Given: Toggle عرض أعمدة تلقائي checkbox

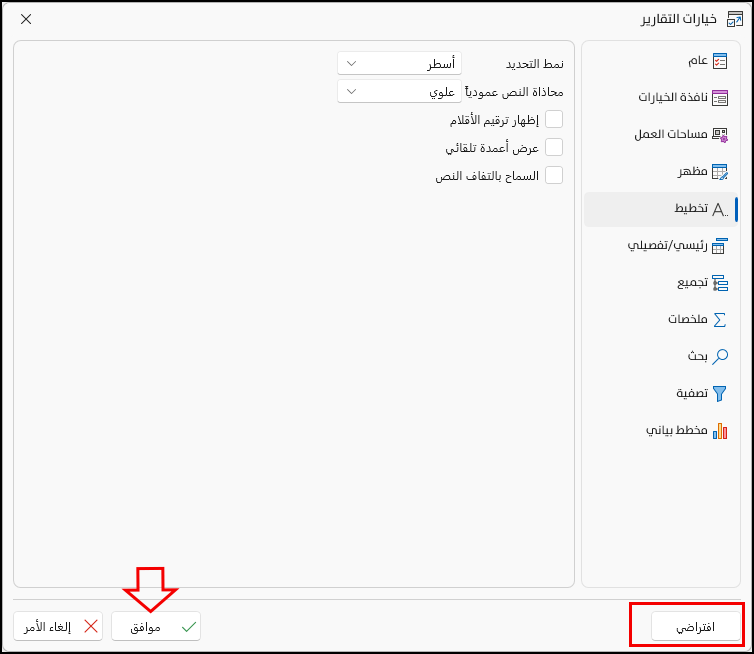Looking at the screenshot, I should click(554, 147).
